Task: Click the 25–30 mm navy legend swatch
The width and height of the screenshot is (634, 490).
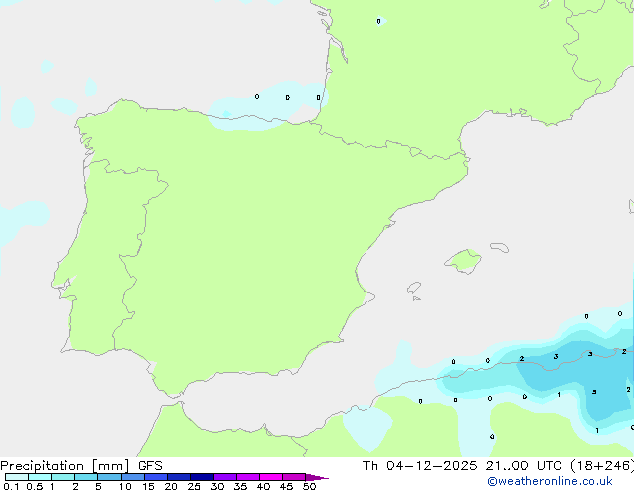Action: pos(202,477)
